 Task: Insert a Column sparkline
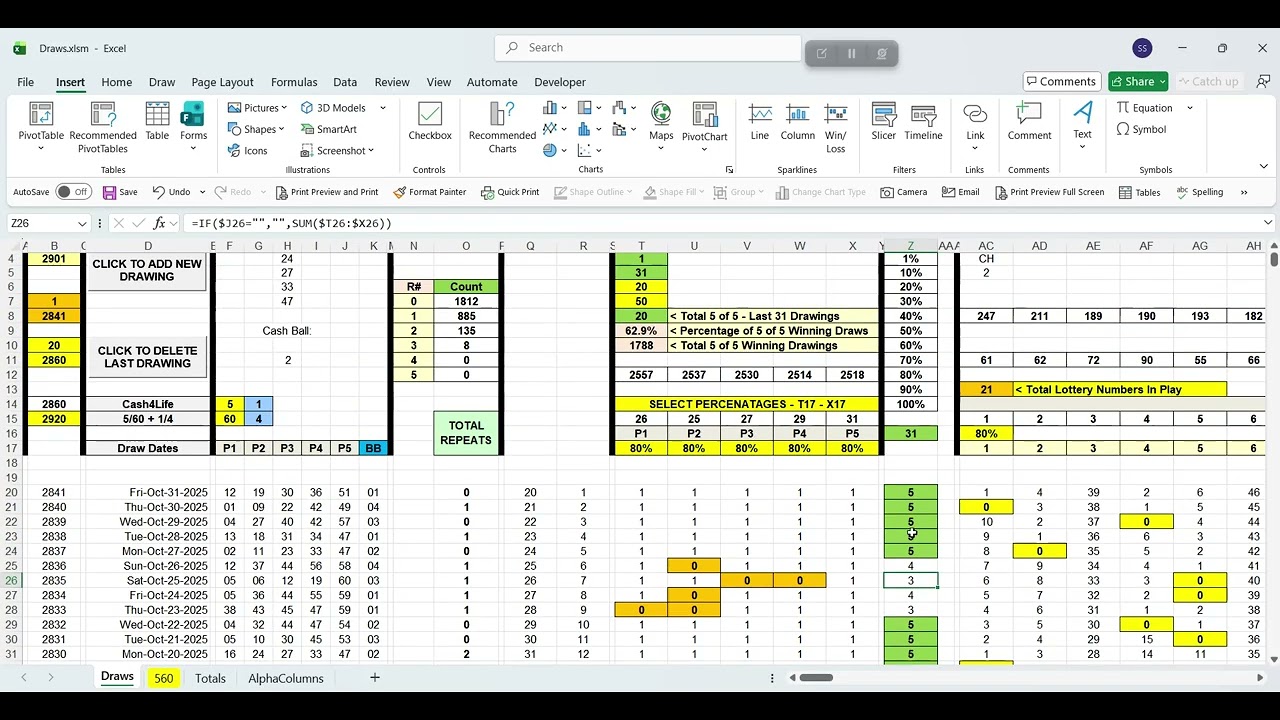(798, 122)
